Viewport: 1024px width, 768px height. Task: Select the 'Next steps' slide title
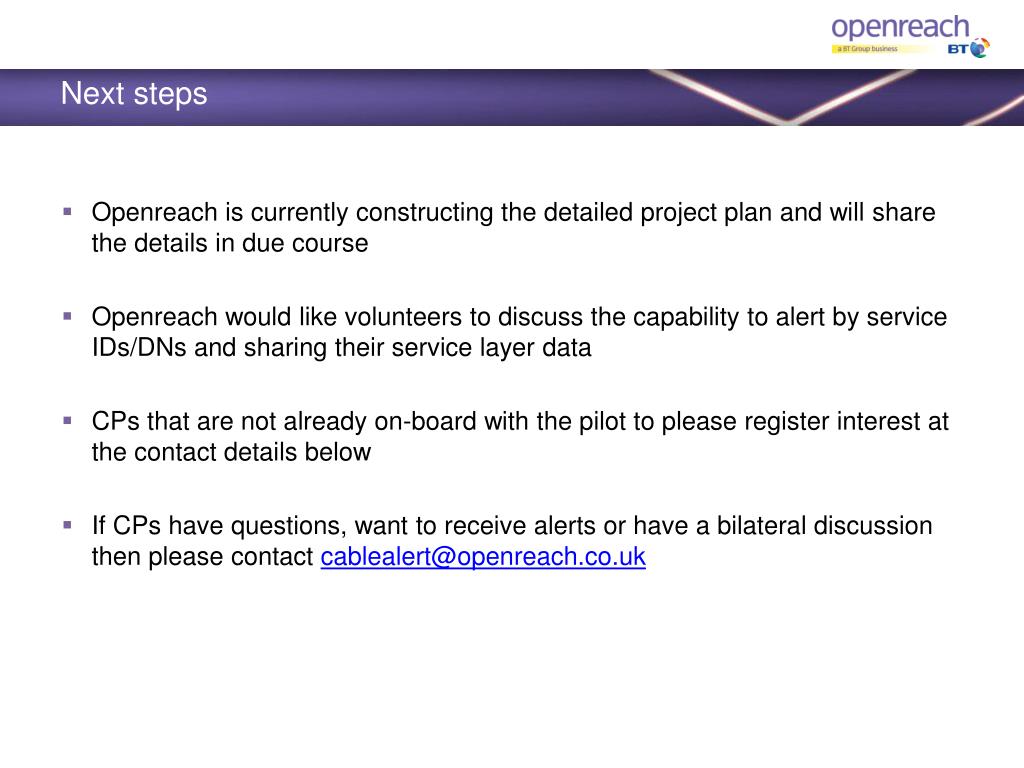coord(134,94)
